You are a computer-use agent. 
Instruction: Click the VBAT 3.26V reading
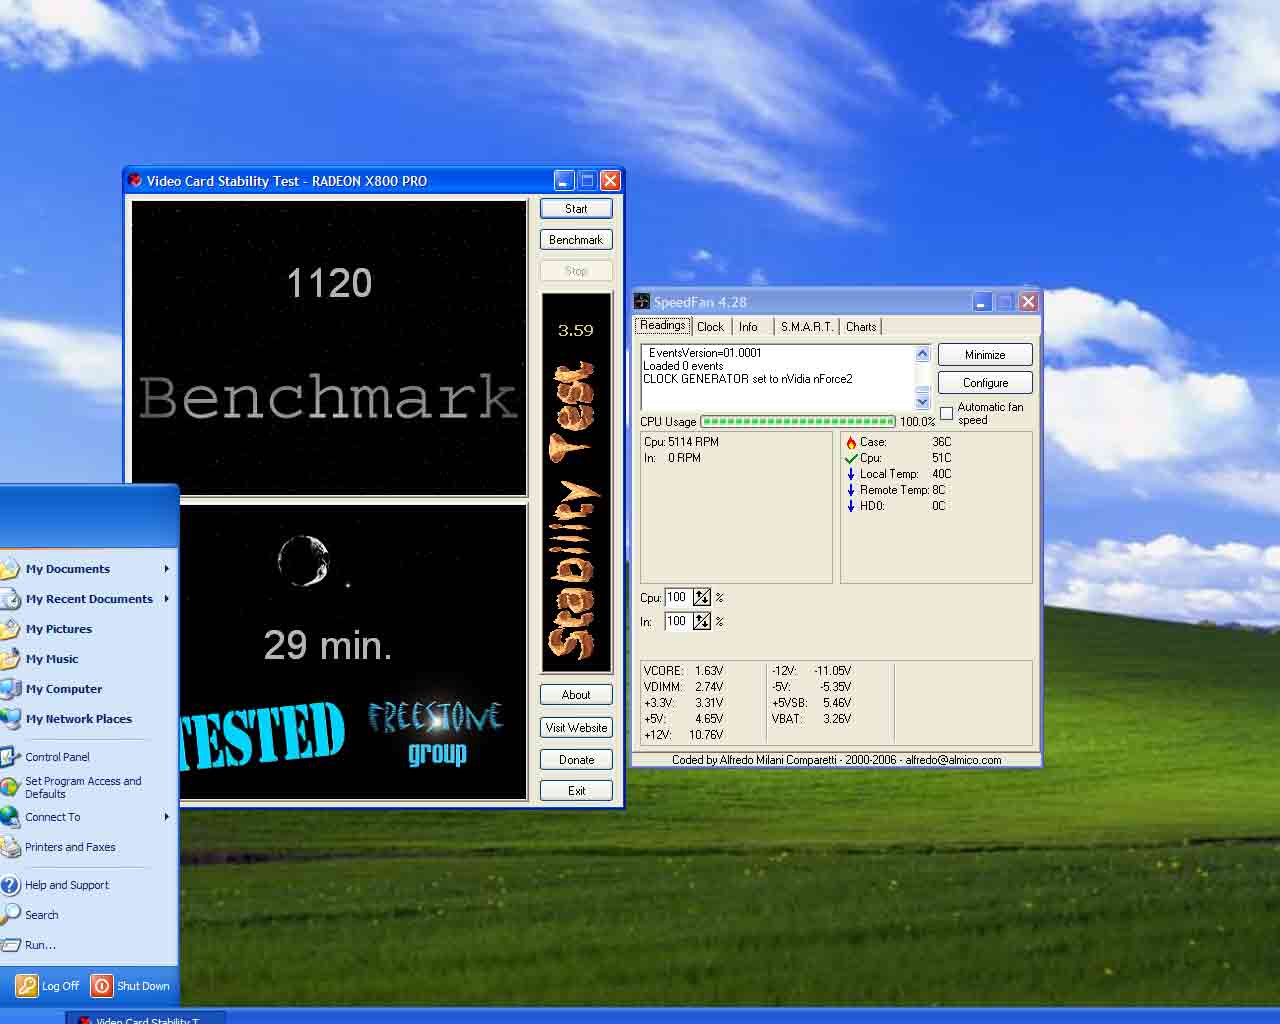[812, 719]
